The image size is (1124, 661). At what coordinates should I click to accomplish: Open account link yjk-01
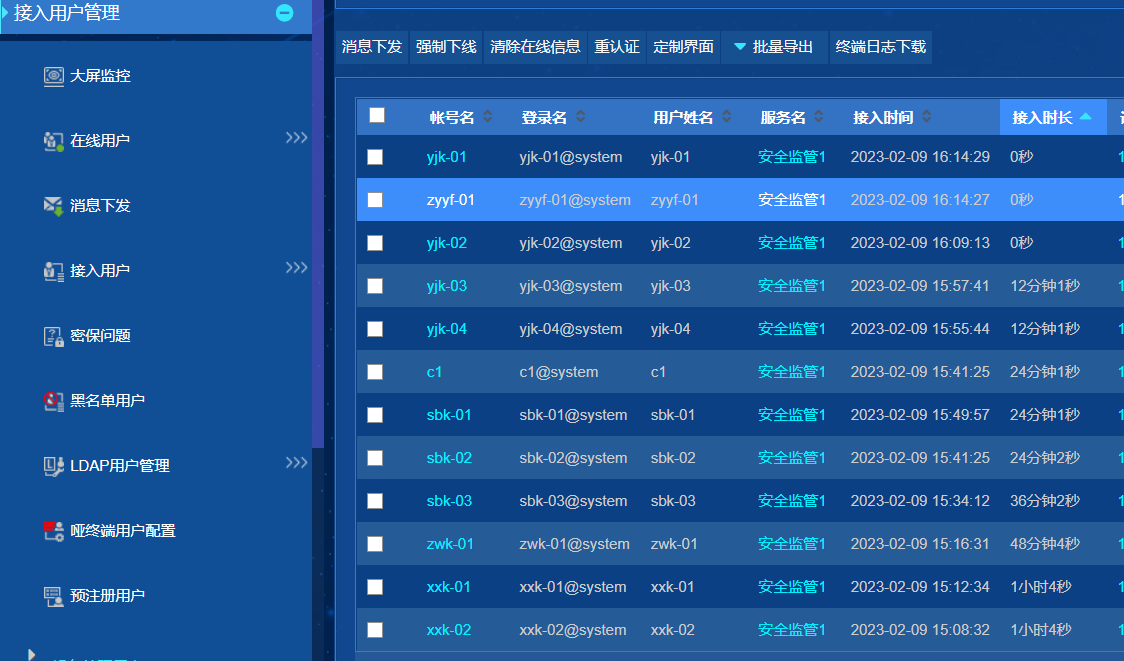[x=447, y=157]
